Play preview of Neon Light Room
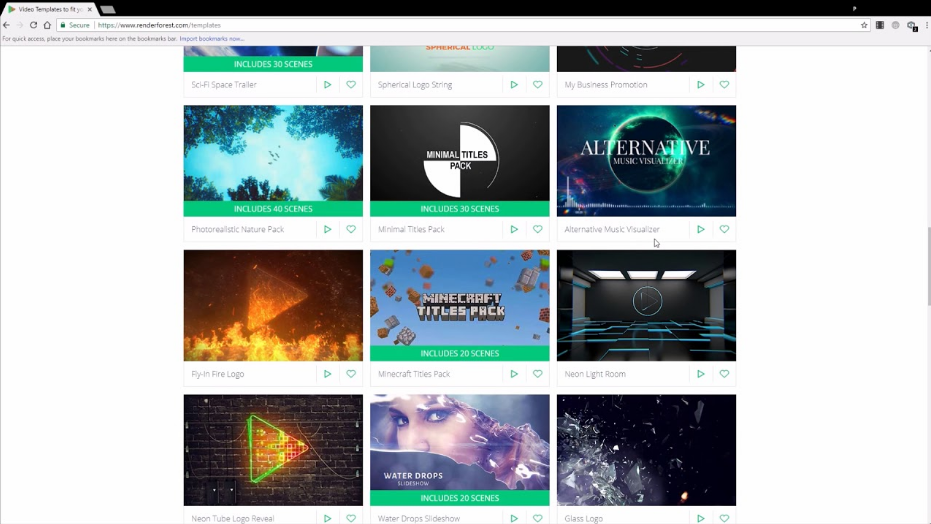931x524 pixels. click(x=701, y=374)
